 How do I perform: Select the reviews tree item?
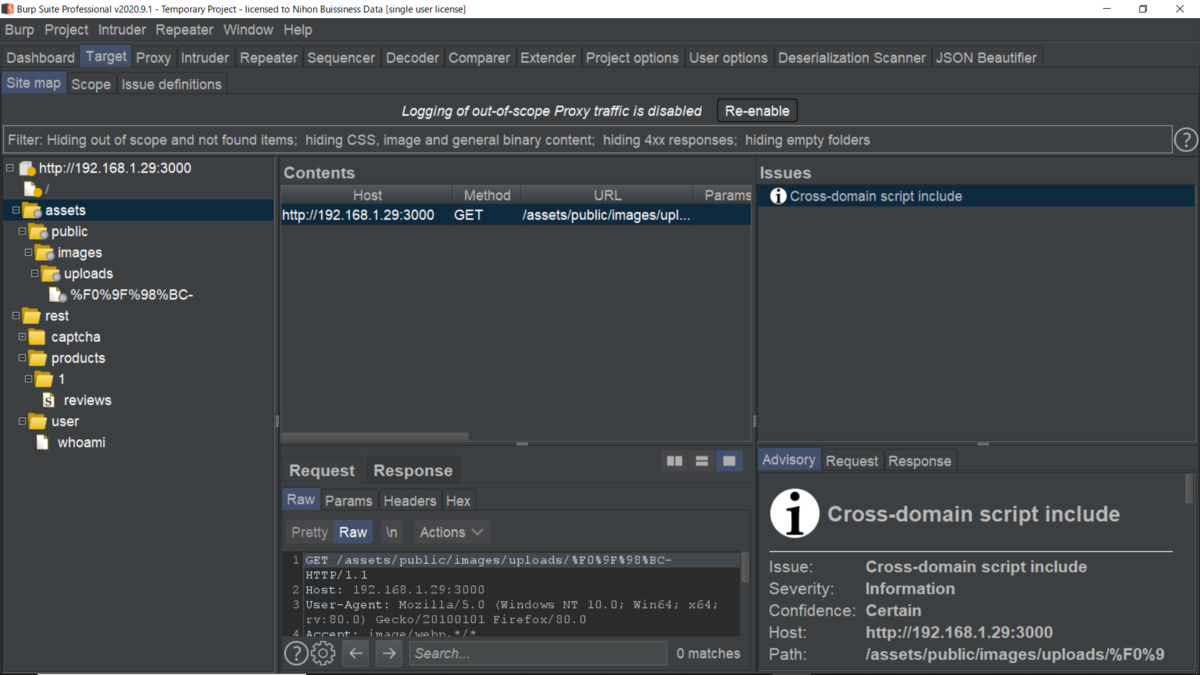click(88, 400)
